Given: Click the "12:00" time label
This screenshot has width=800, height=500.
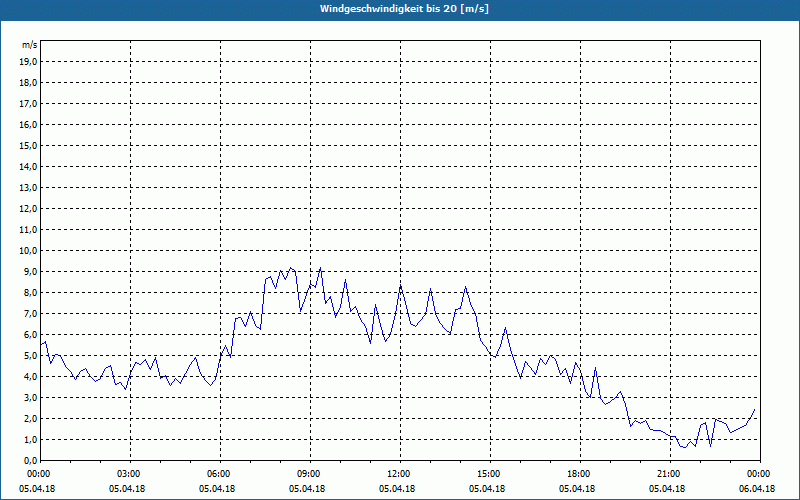Looking at the screenshot, I should coord(397,474).
